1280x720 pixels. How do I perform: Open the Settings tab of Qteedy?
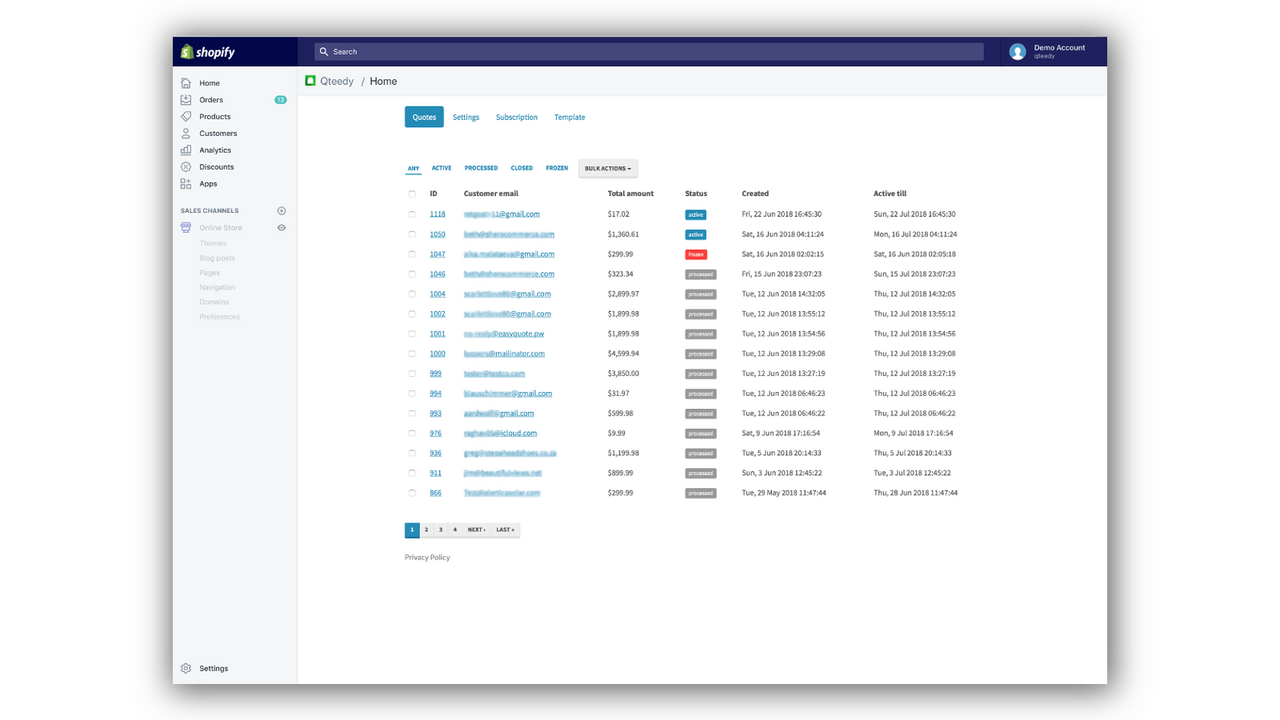pos(466,117)
